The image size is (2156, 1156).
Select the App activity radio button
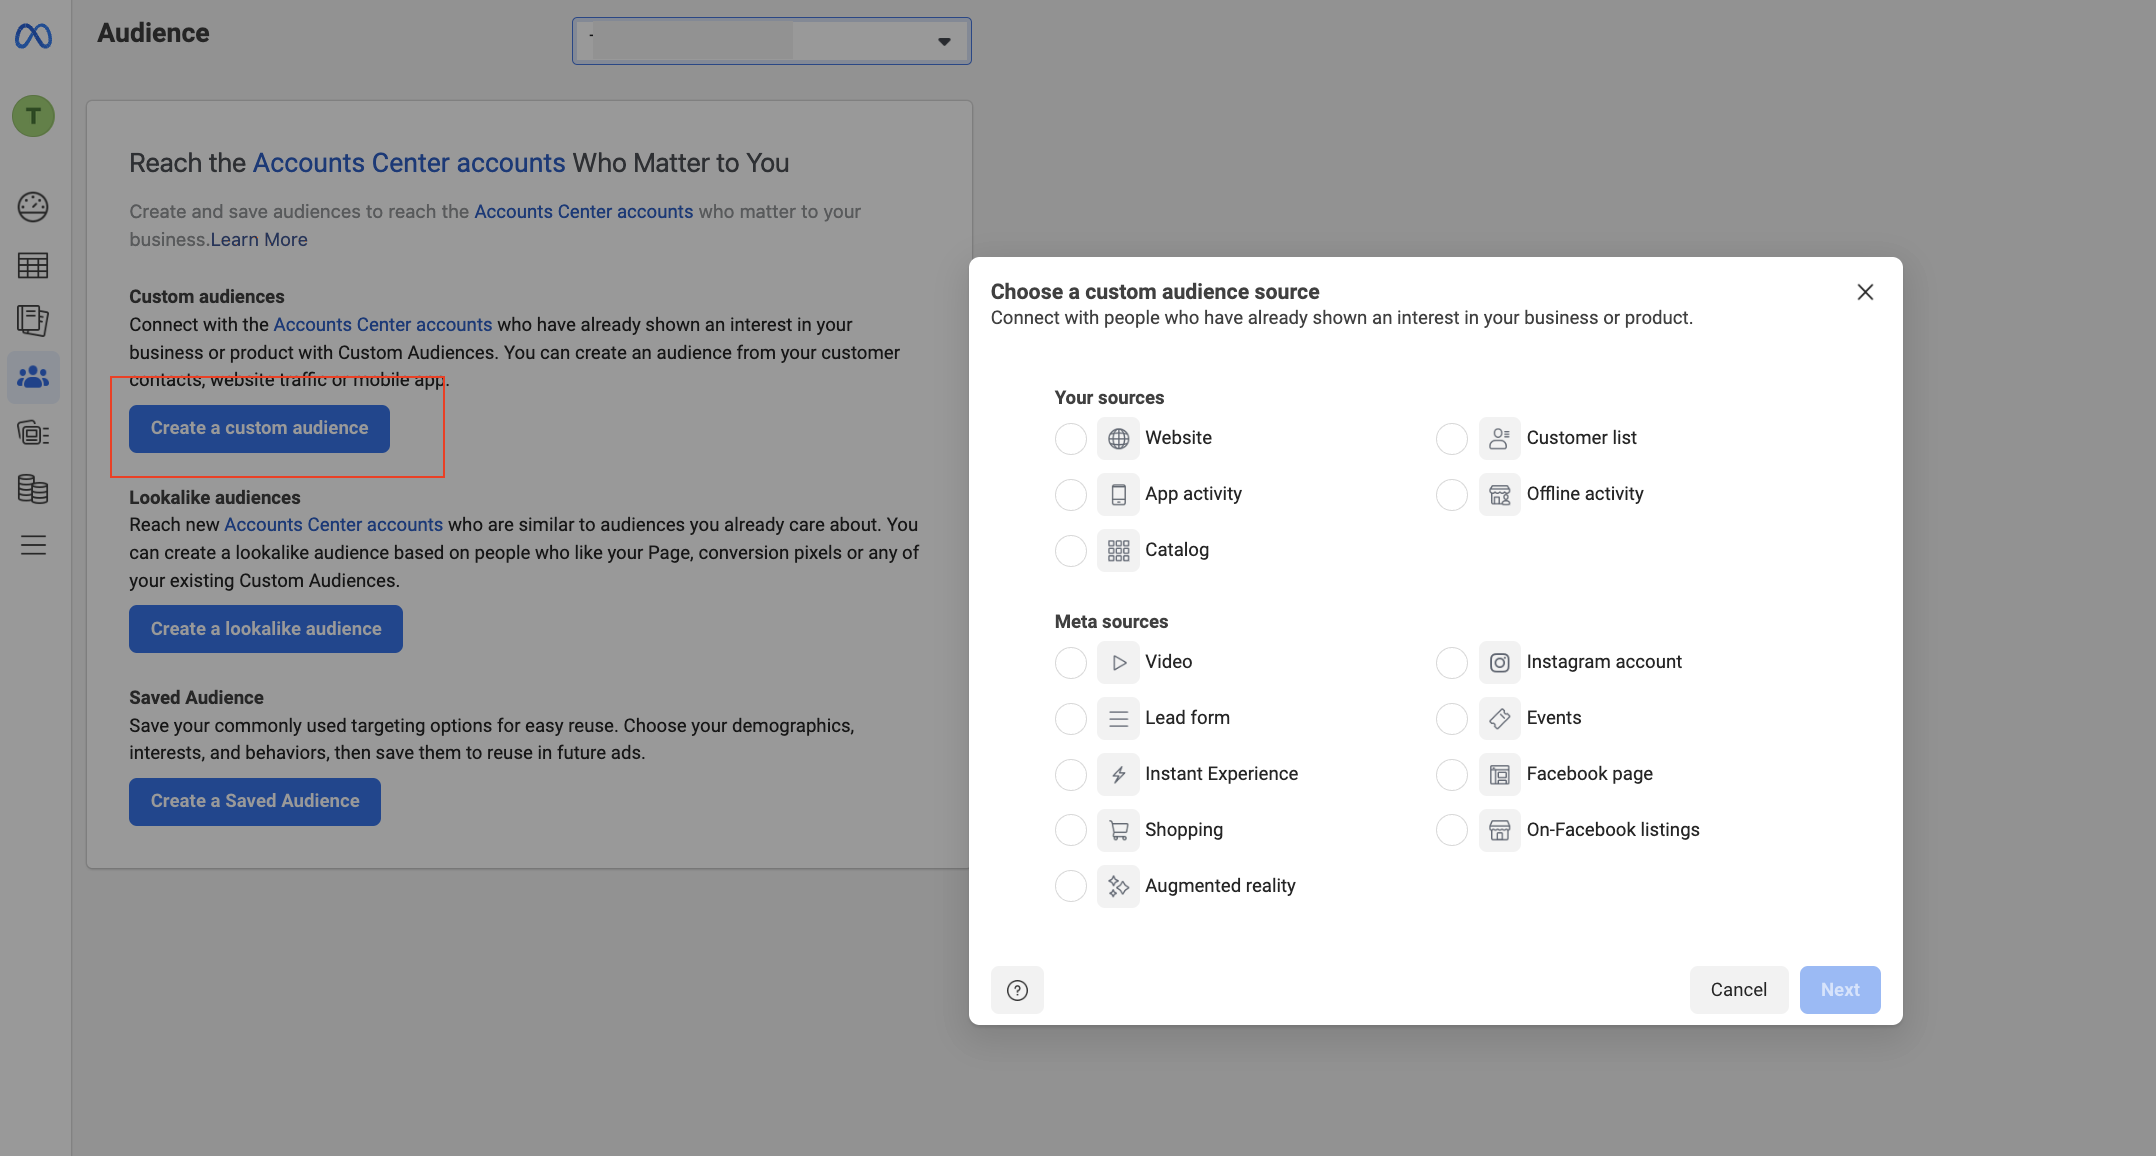coord(1070,494)
